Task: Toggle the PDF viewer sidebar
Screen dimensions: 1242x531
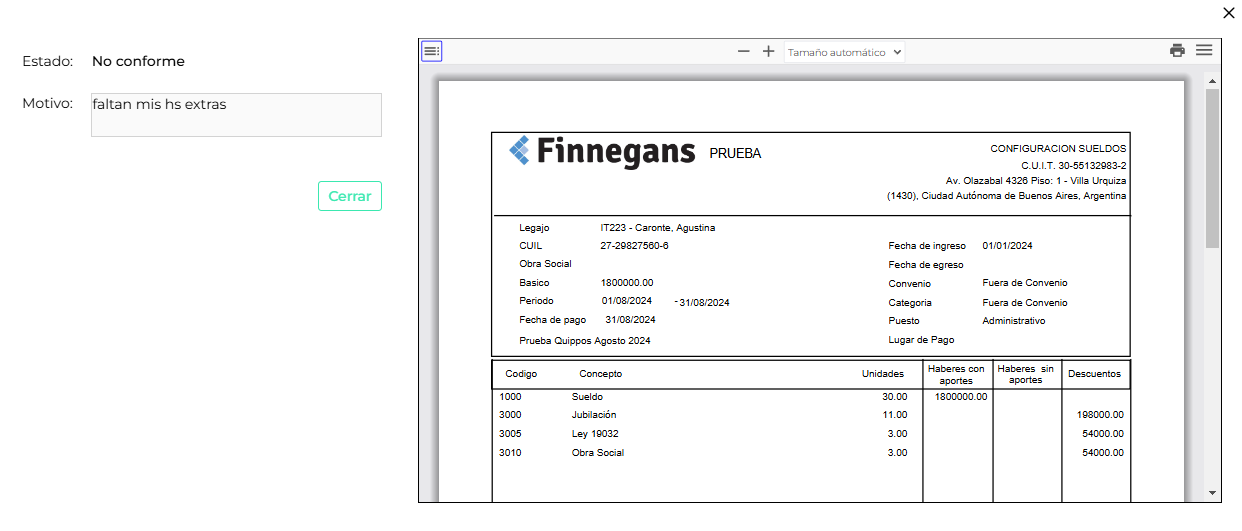Action: [x=431, y=51]
